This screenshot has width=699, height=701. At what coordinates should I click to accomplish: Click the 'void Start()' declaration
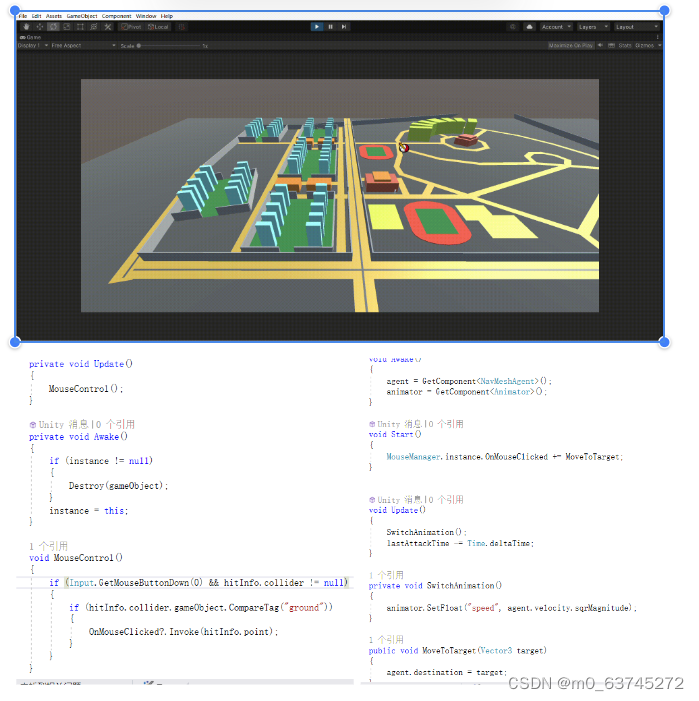(395, 435)
